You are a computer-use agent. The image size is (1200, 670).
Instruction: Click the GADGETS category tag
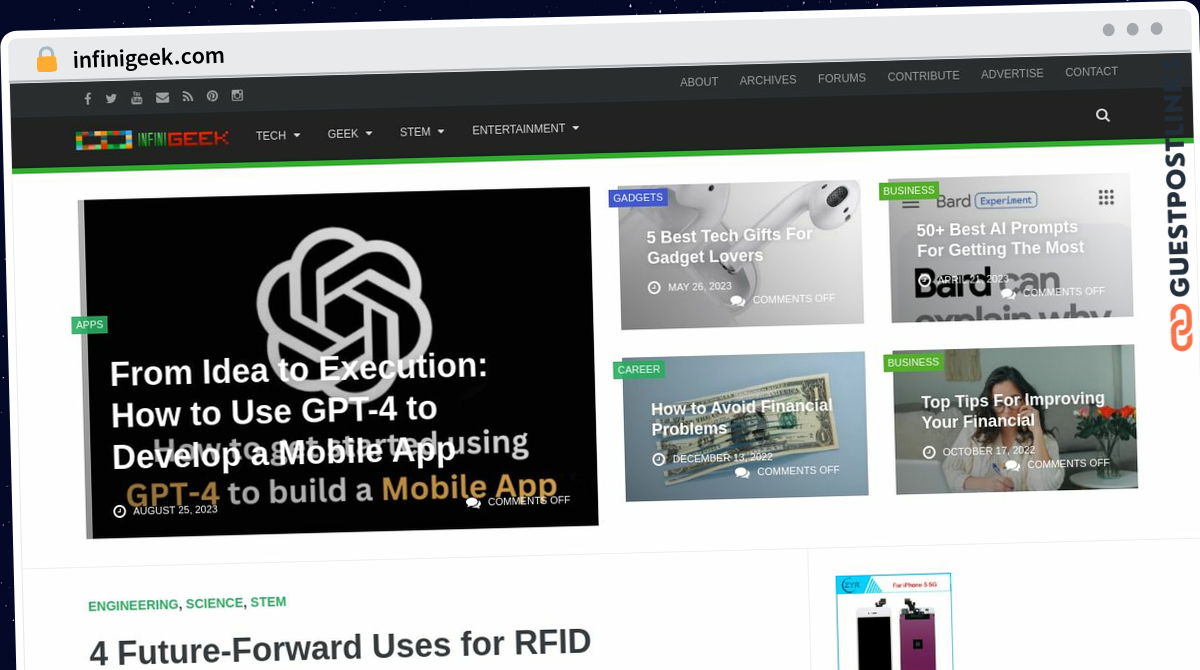point(638,198)
